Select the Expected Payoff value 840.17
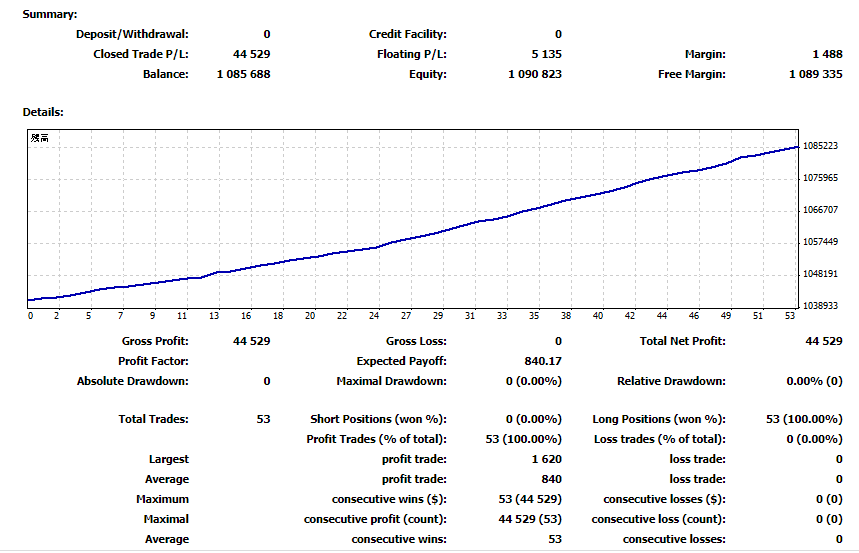This screenshot has width=859, height=553. tap(544, 361)
